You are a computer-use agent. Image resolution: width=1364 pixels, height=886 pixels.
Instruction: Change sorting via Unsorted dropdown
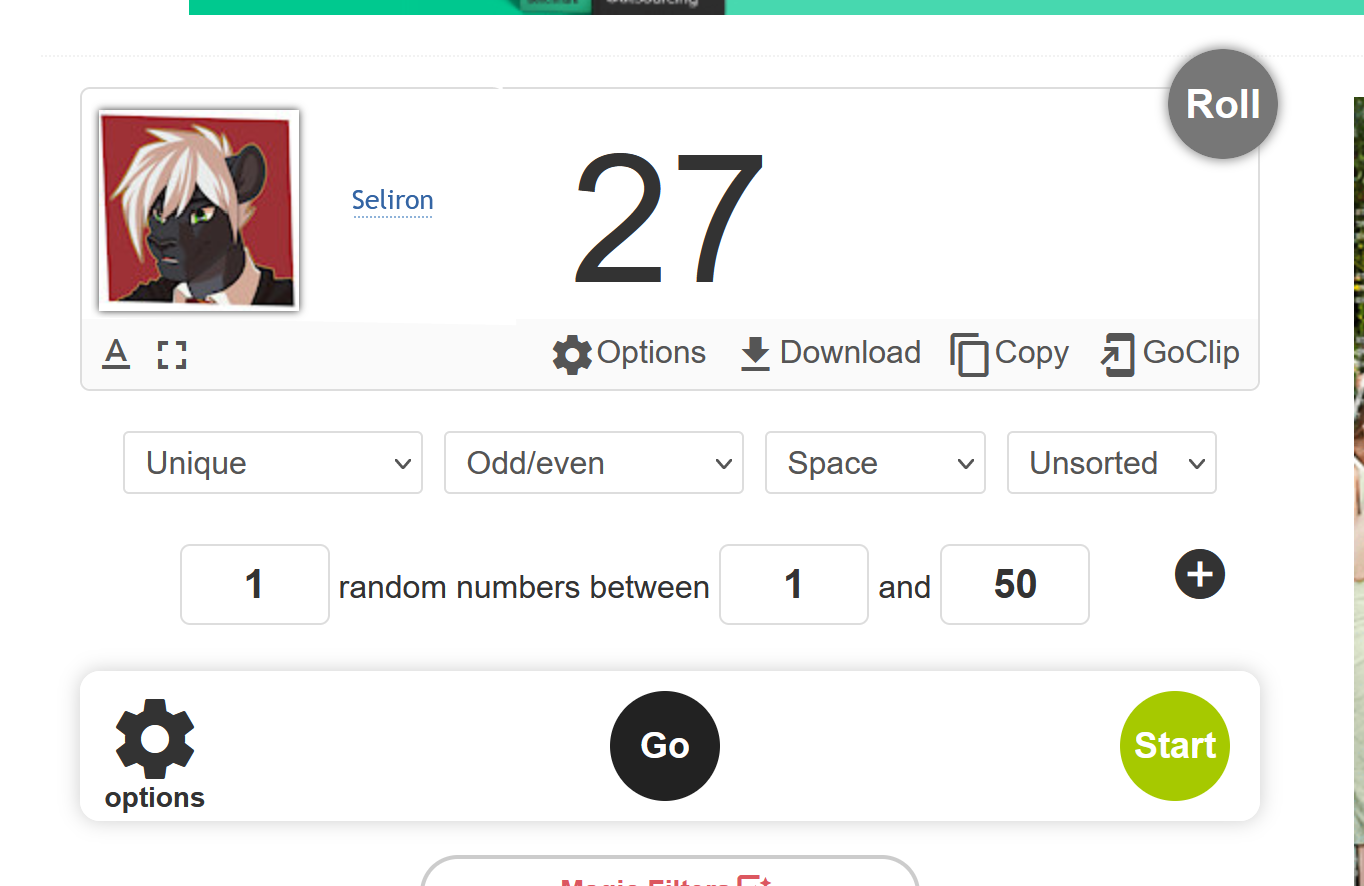click(x=1112, y=463)
